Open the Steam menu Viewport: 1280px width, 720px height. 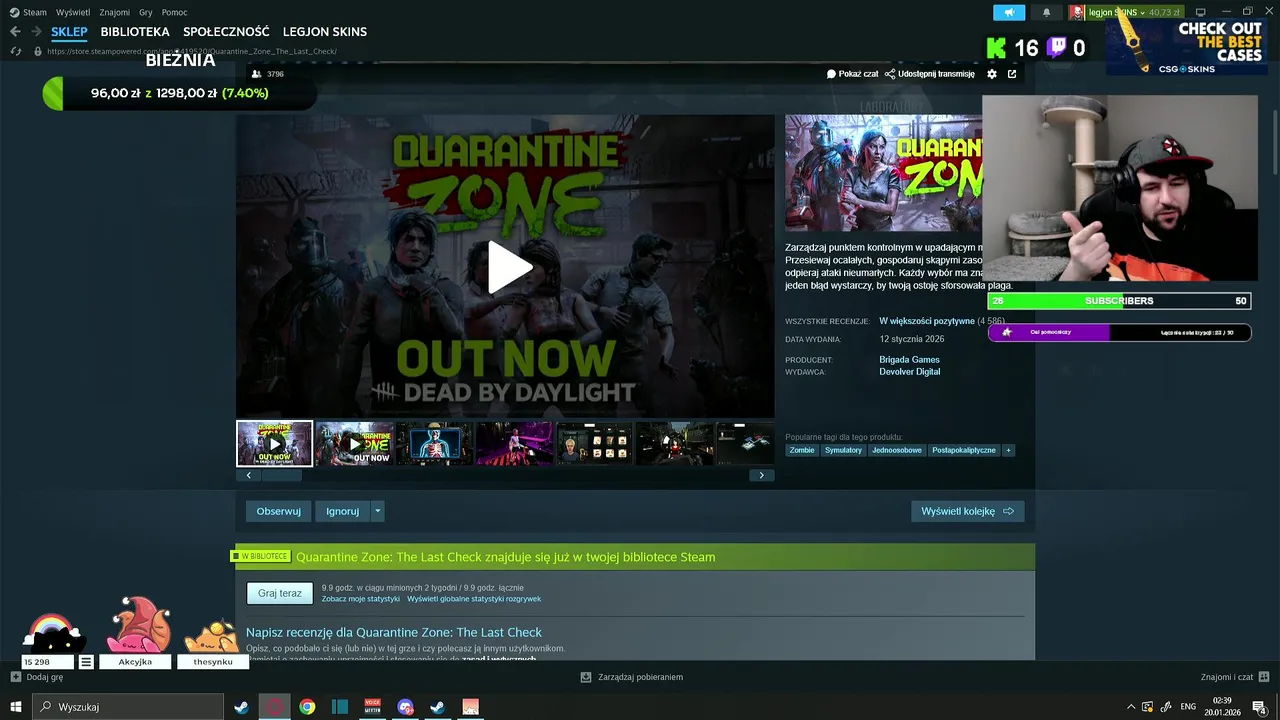tap(28, 12)
